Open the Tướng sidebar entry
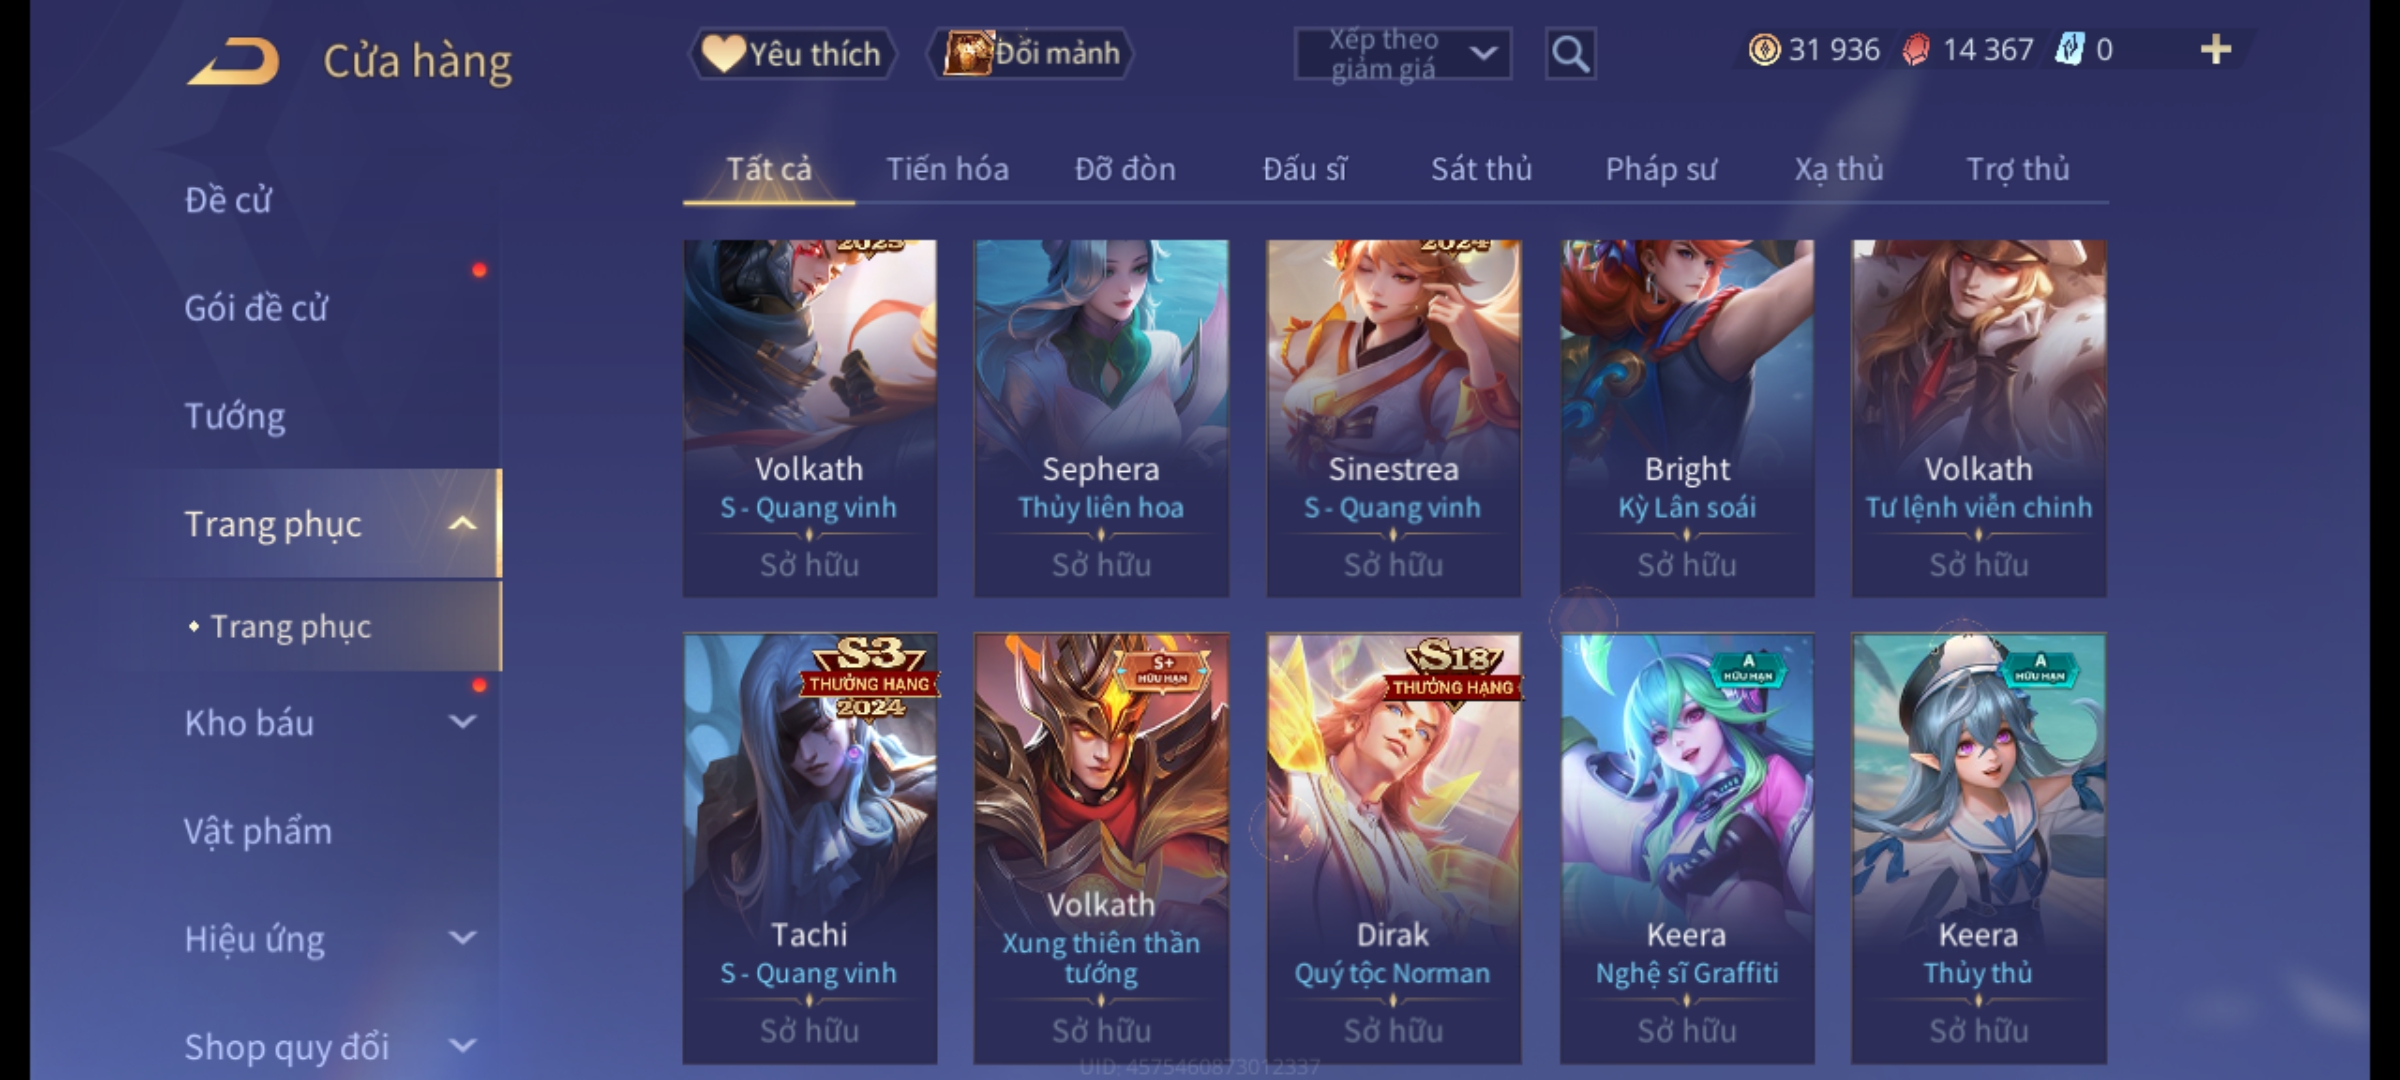 [x=235, y=416]
